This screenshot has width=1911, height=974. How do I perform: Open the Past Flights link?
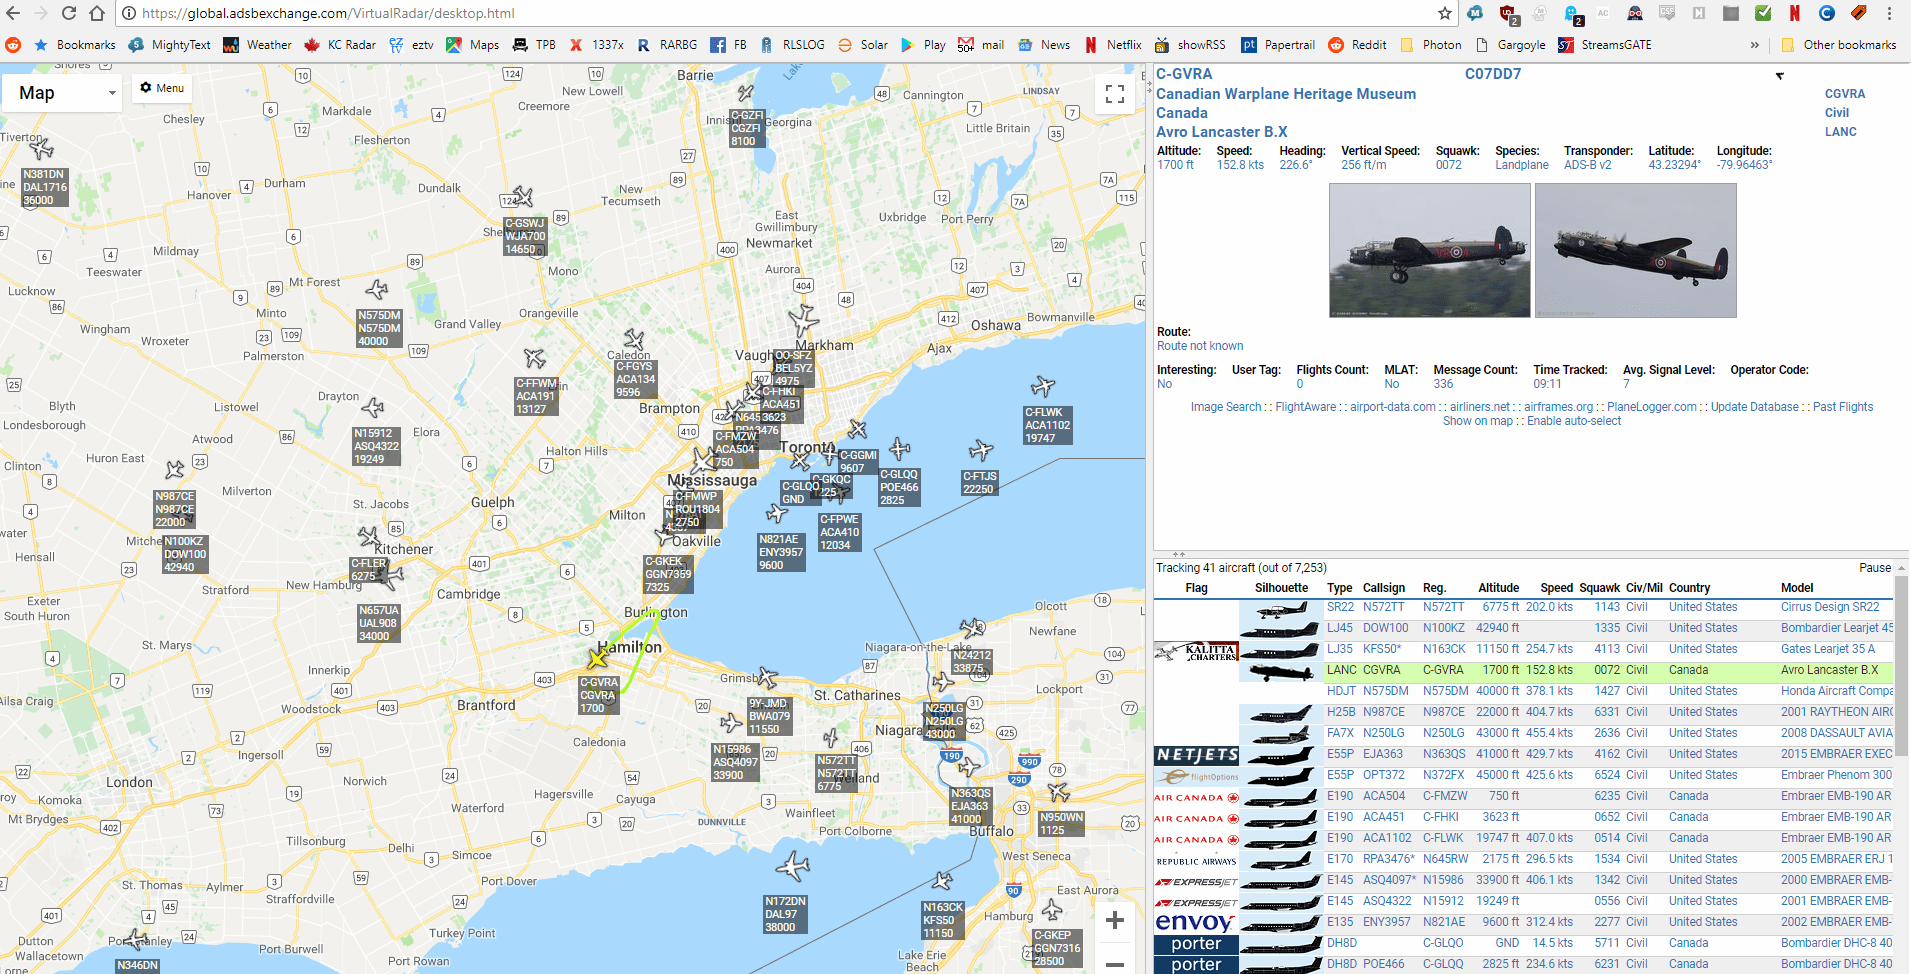click(x=1843, y=407)
